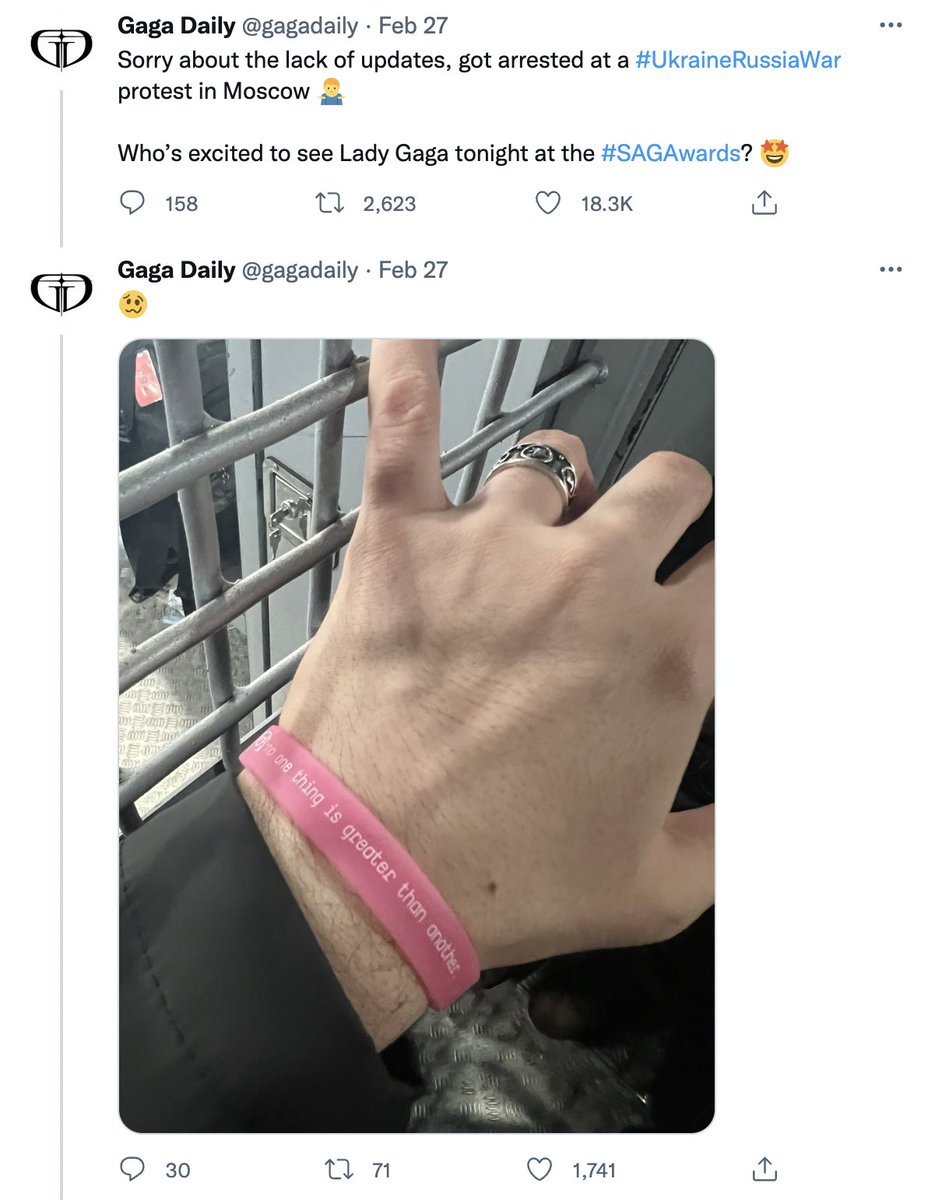Open the more options menu on the first tweet
This screenshot has width=928, height=1200.
[x=889, y=24]
